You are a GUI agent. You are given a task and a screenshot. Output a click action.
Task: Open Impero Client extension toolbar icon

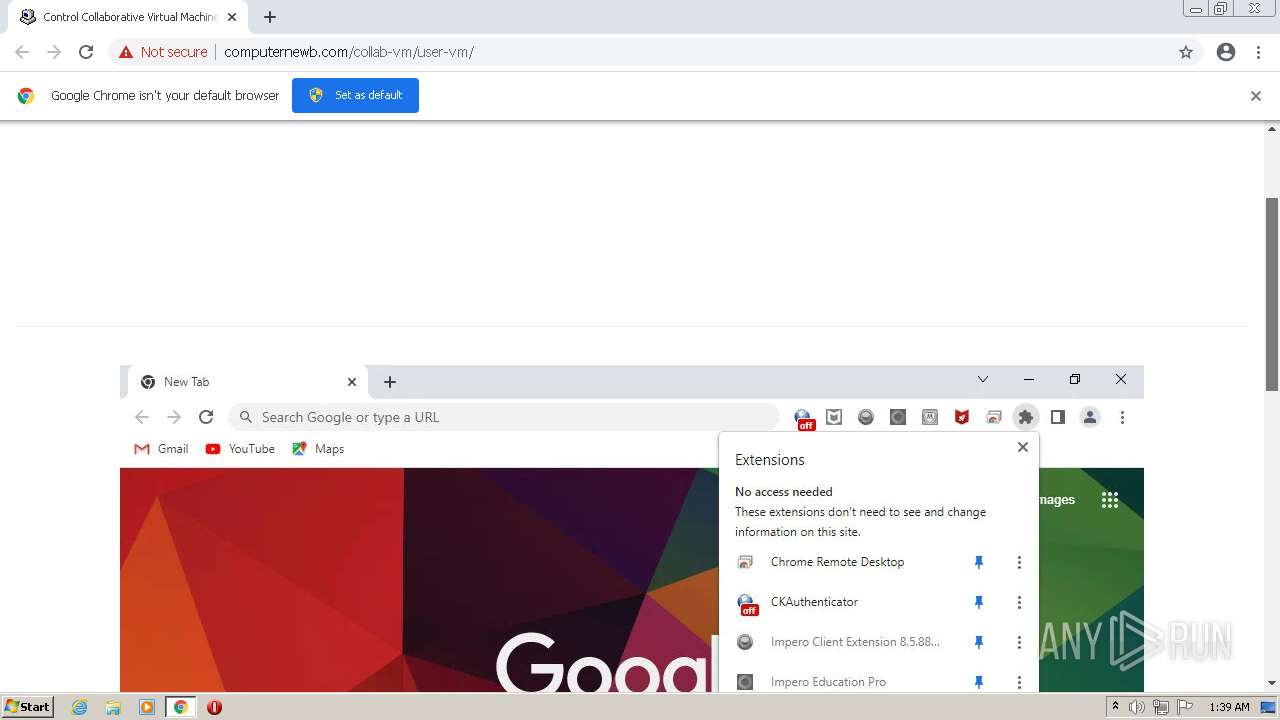coord(866,417)
